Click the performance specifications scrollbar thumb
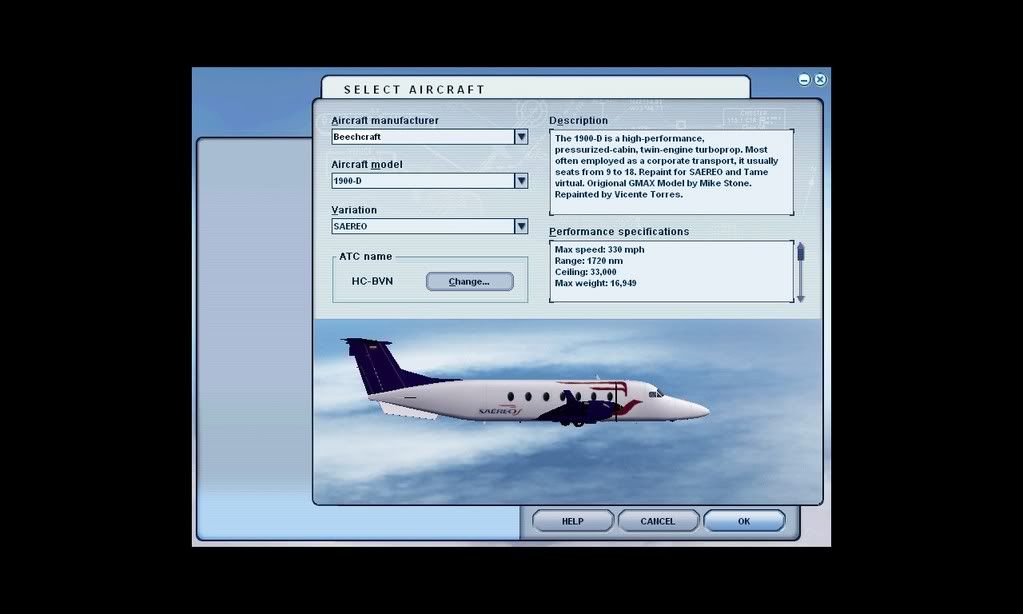Viewport: 1023px width, 614px height. 801,253
